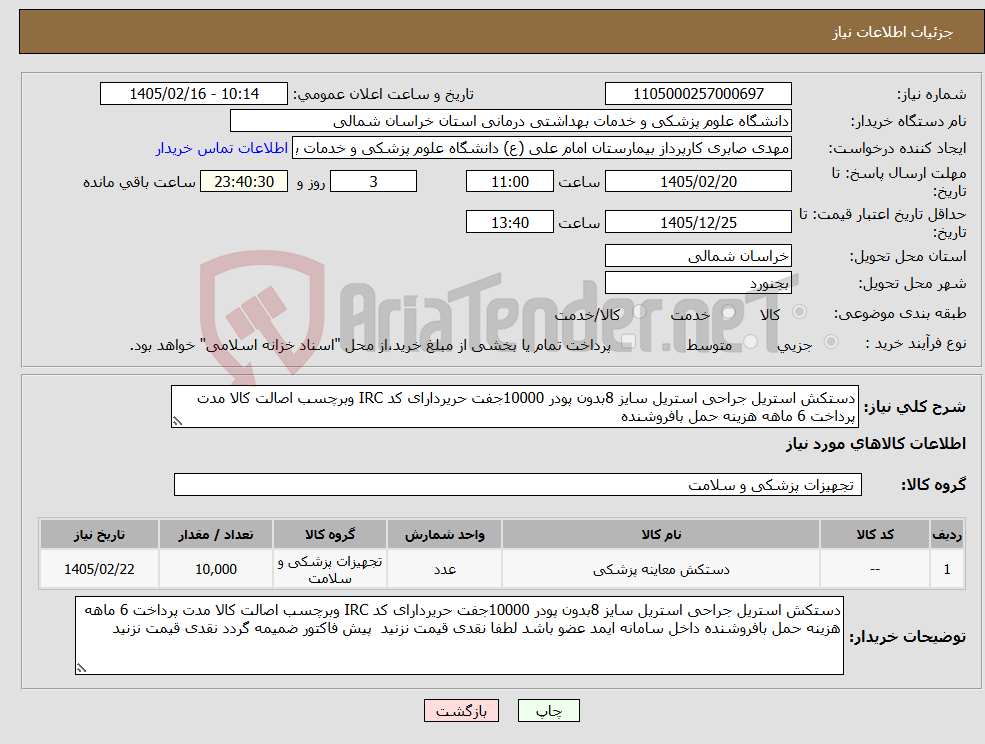Viewport: 985px width, 744px height.
Task: Click the remaining days field showing 3
Action: click(x=373, y=182)
